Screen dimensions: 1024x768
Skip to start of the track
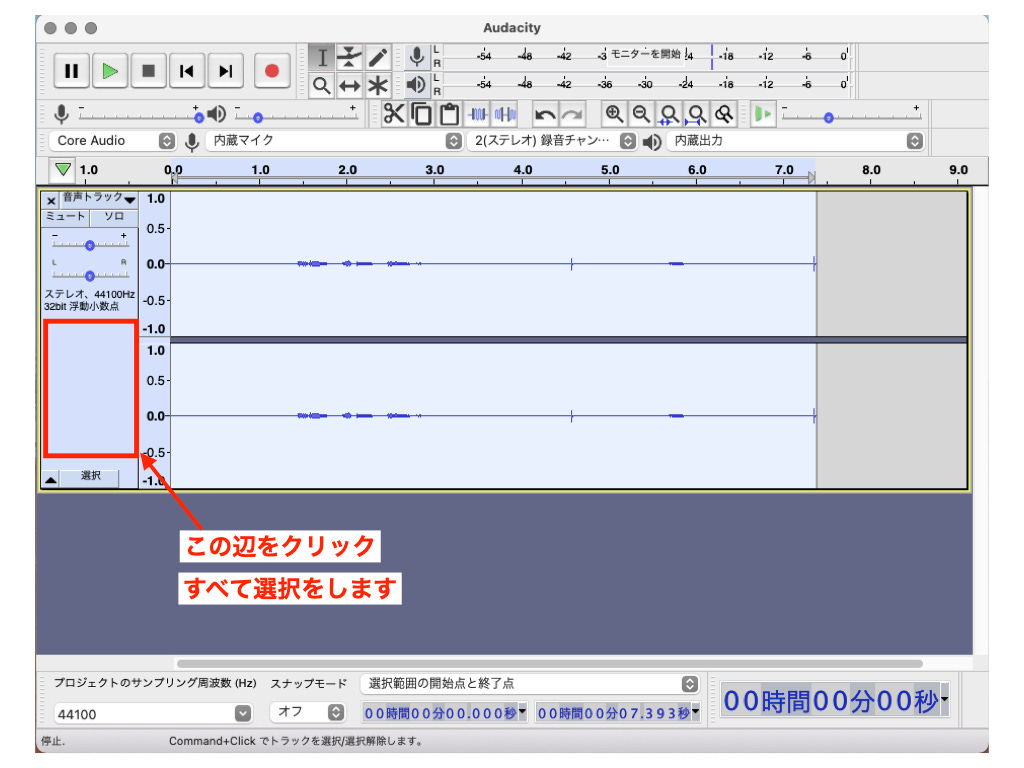coord(187,71)
